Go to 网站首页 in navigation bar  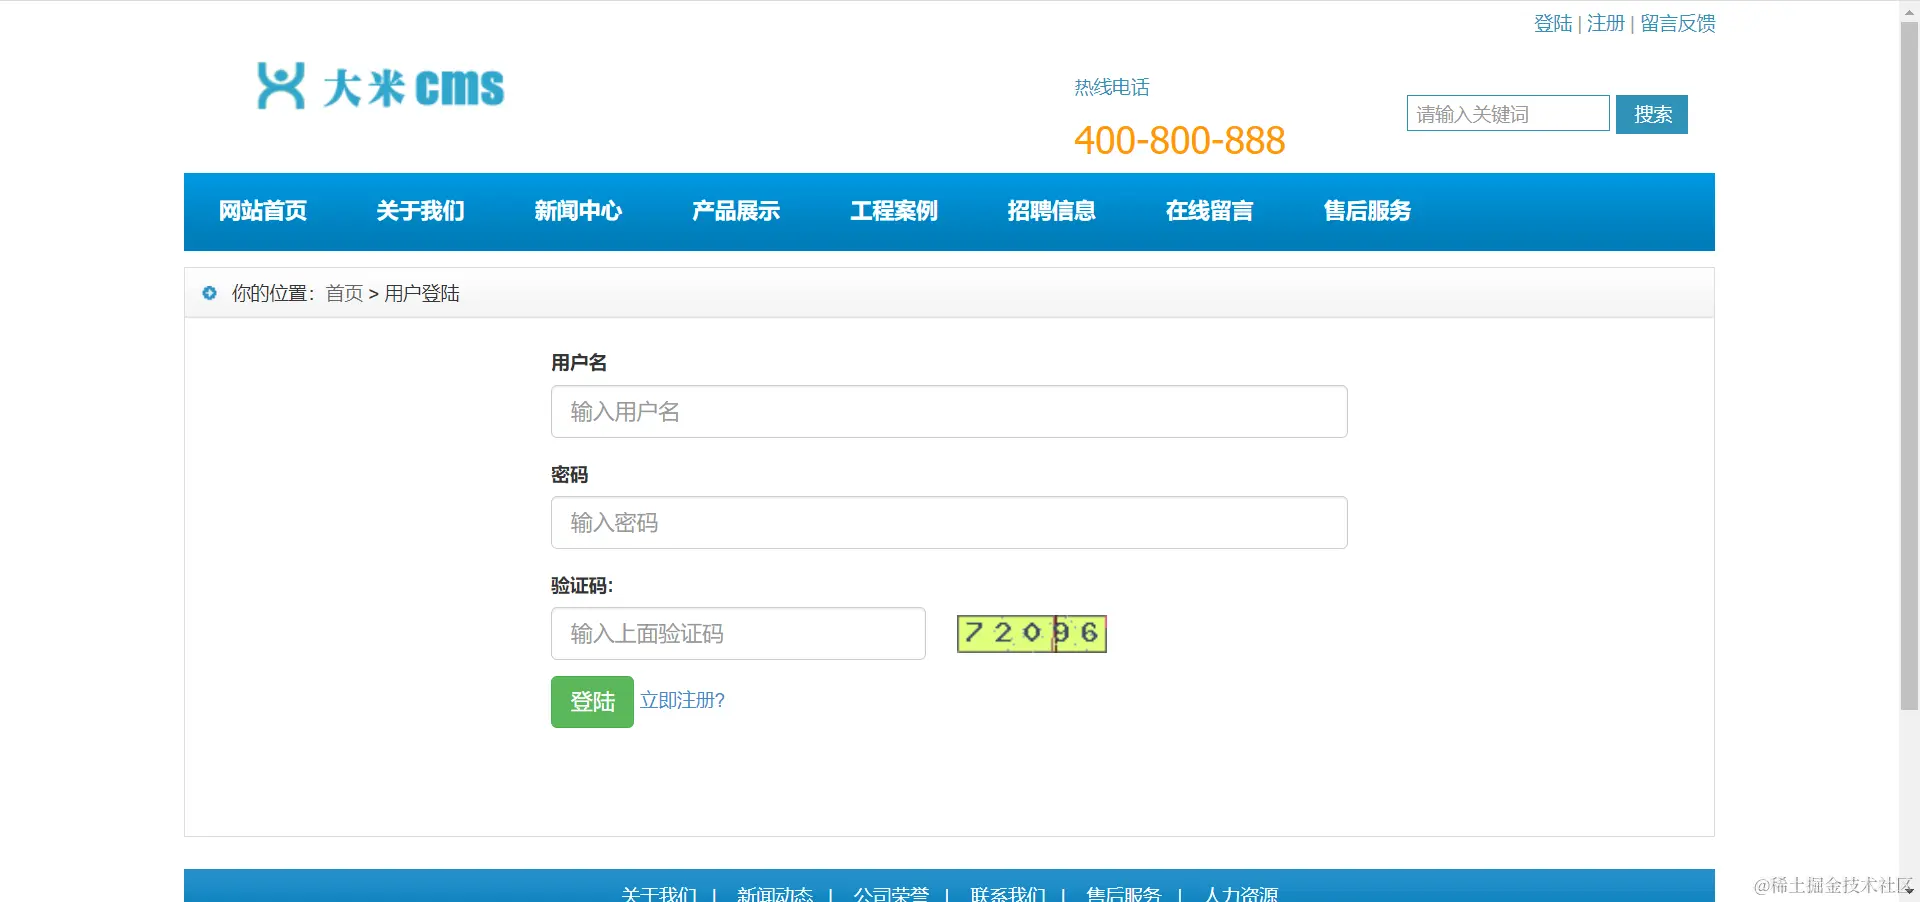tap(263, 211)
